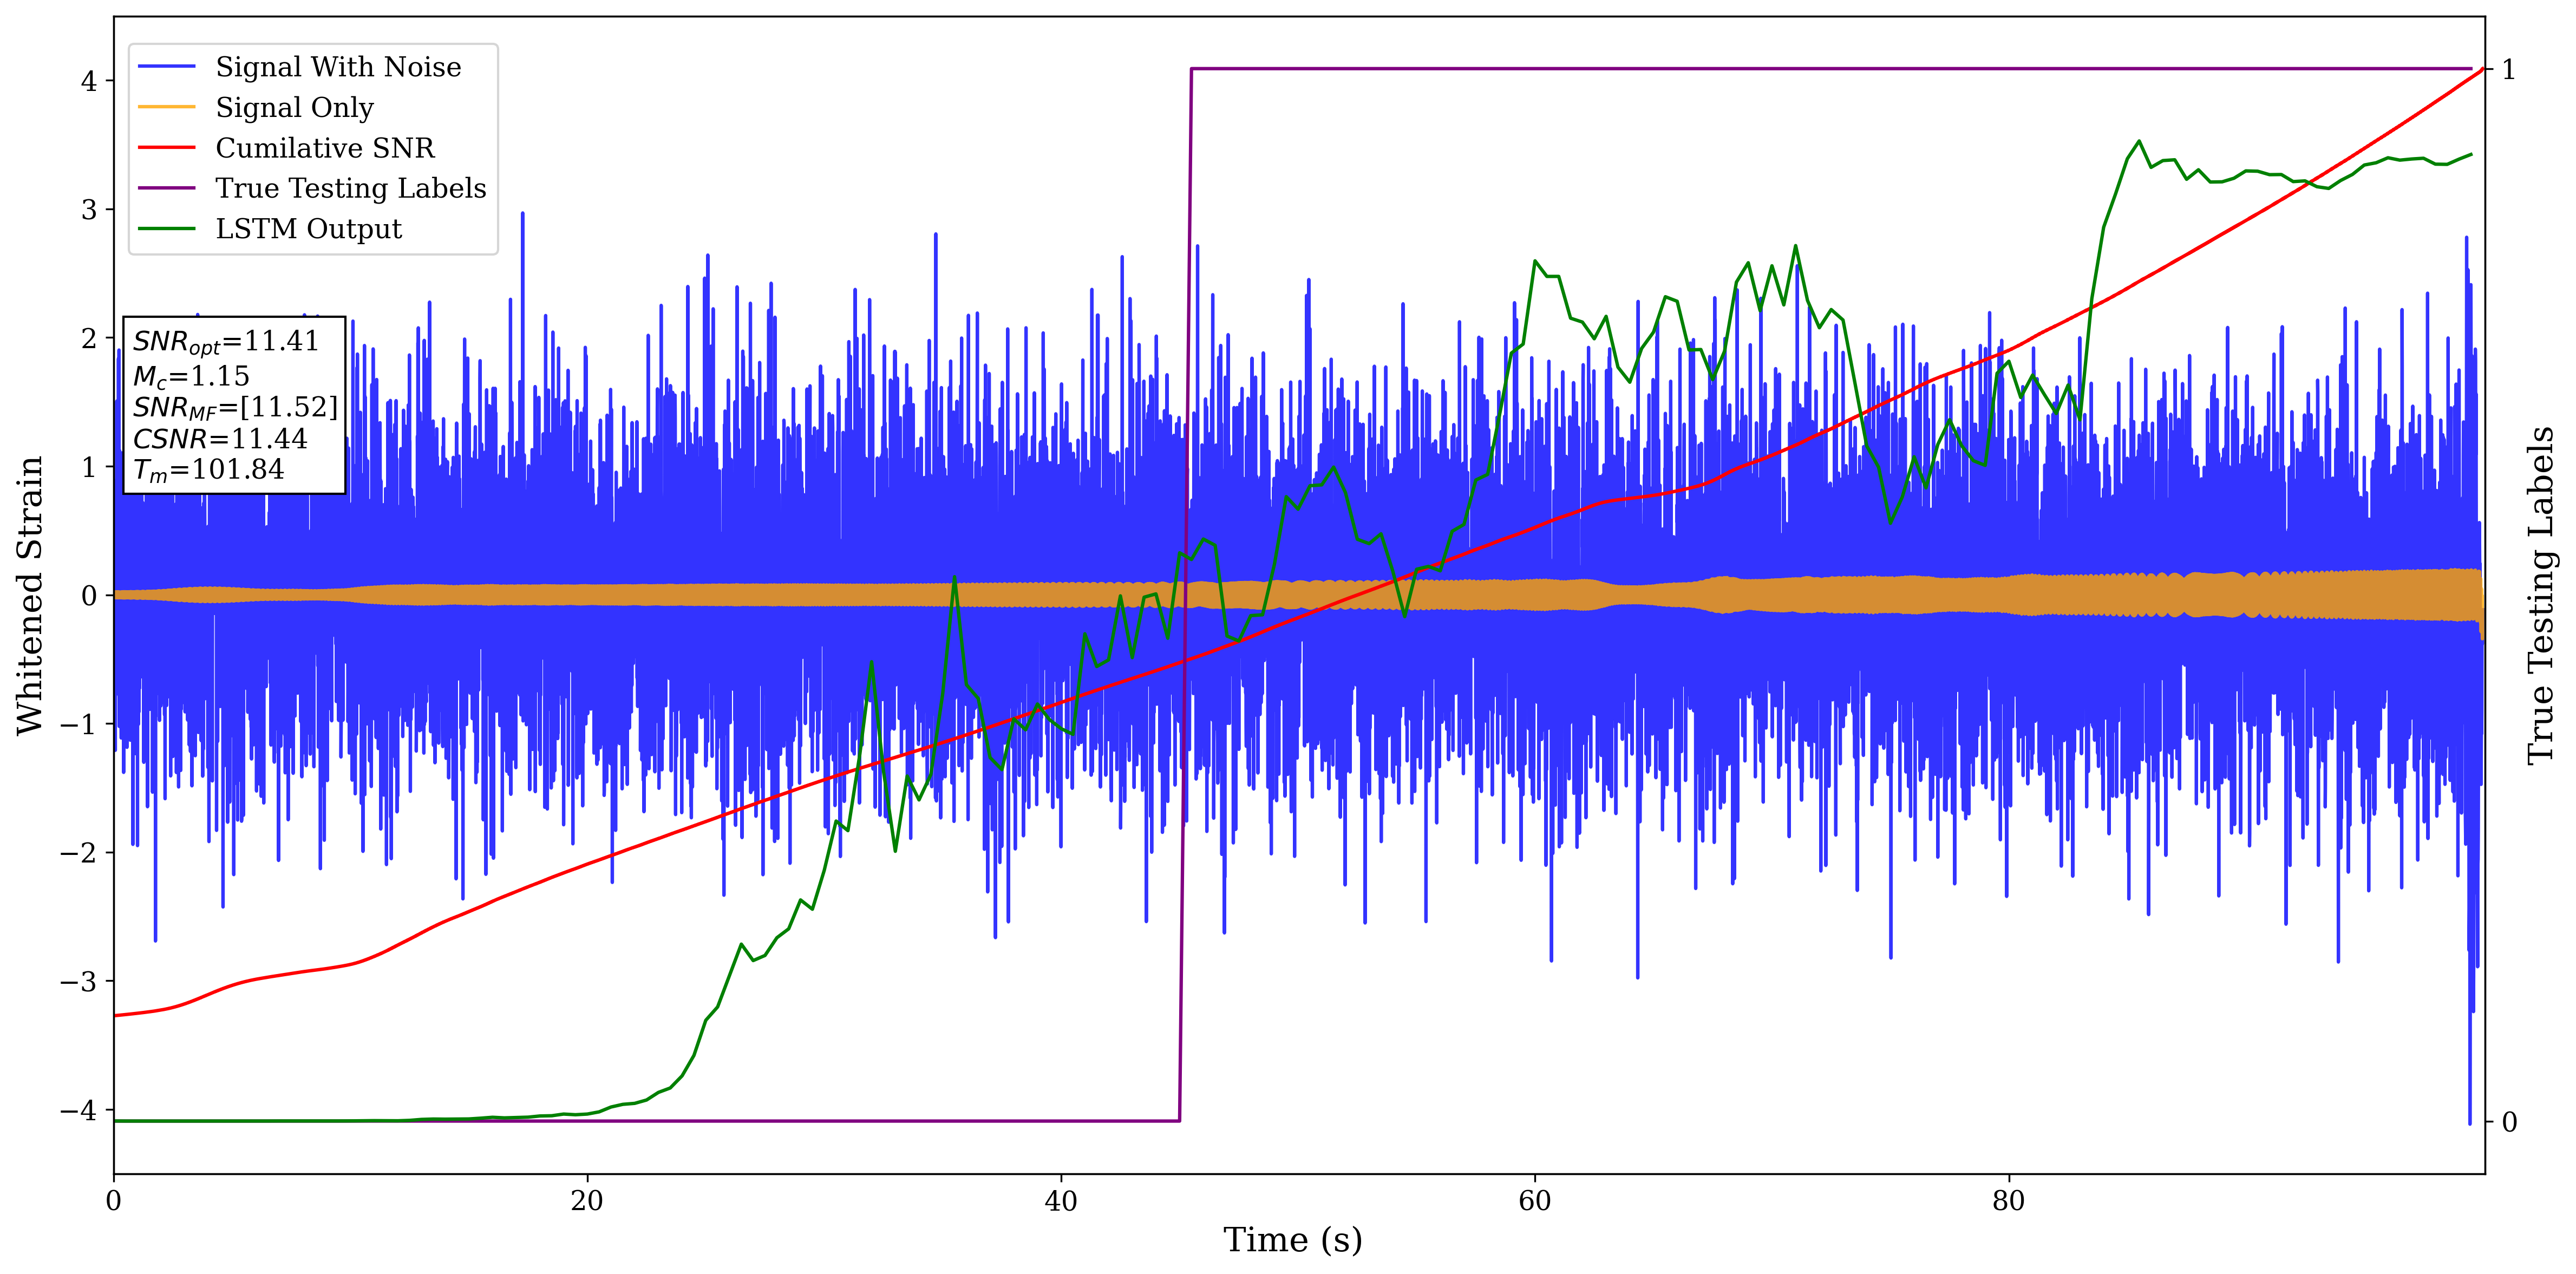2576x1274 pixels.
Task: Click the 'Cumilative SNR' legend label
Action: [x=325, y=148]
